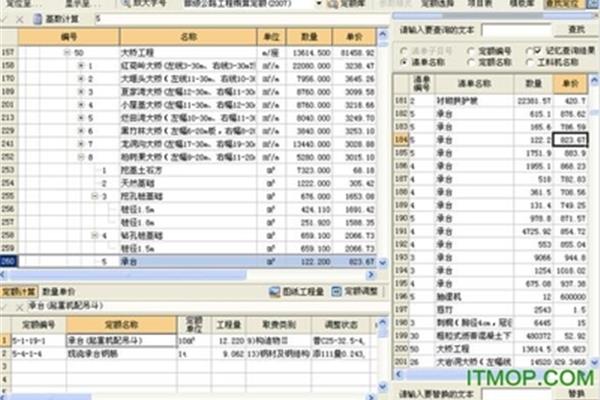The image size is (600, 400).
Task: Switch to the 查找定位 tab
Action: [x=565, y=4]
